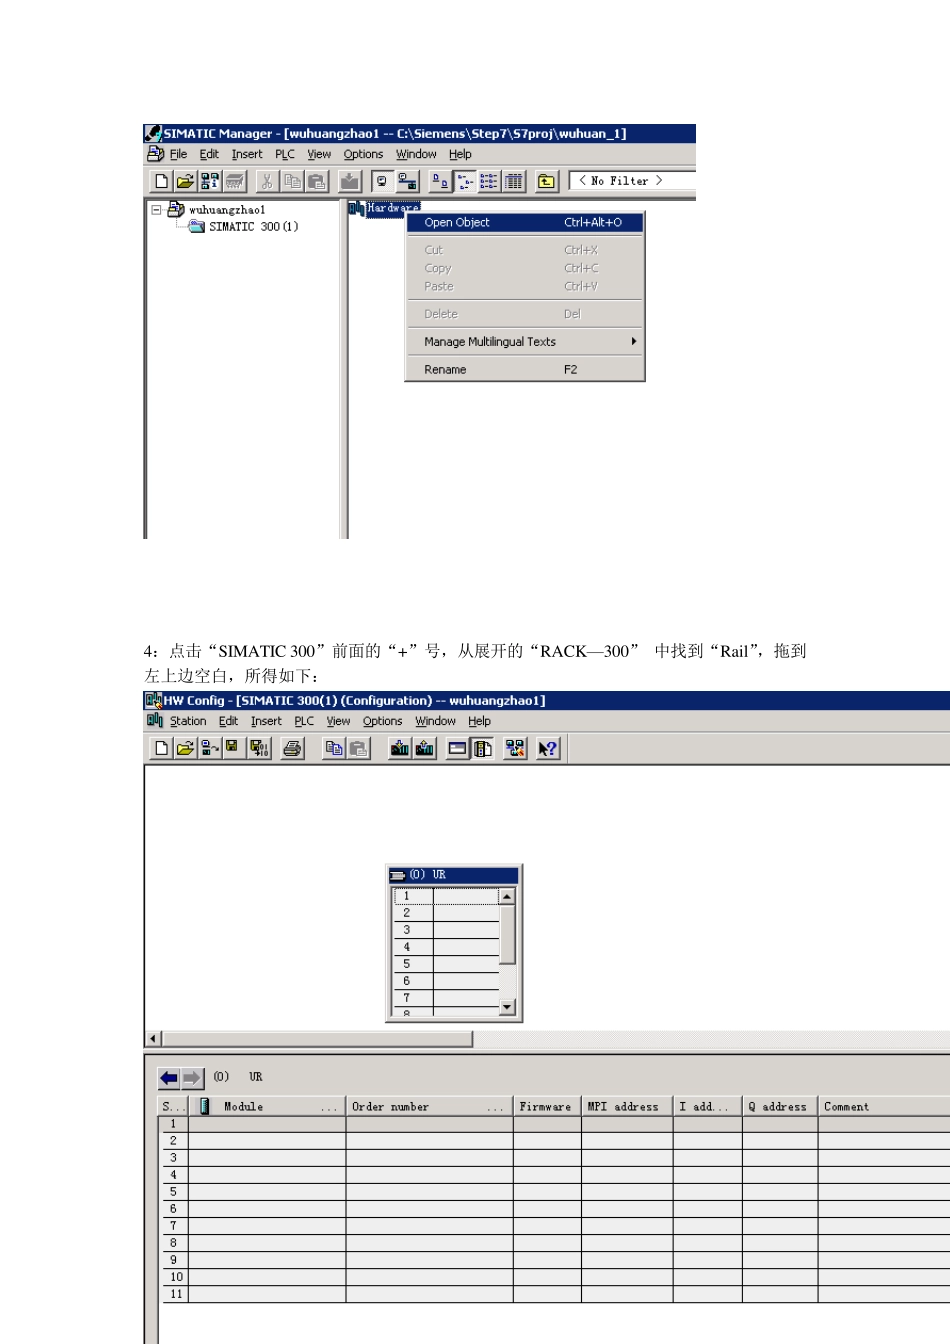
Task: Click Address Overview window icon in HW Config
Action: [x=457, y=748]
